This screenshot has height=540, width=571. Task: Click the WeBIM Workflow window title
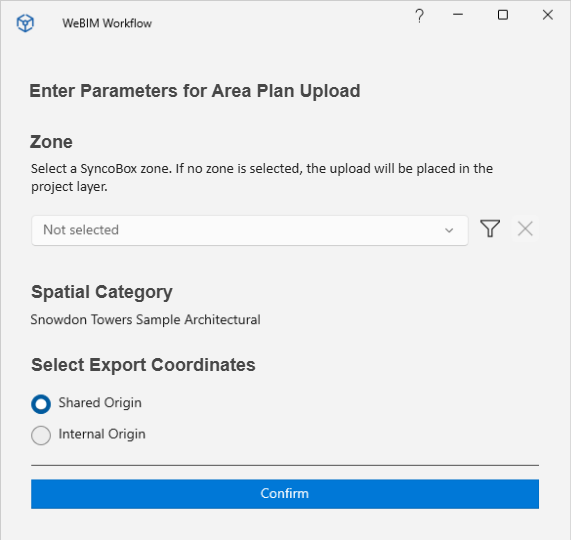[107, 23]
